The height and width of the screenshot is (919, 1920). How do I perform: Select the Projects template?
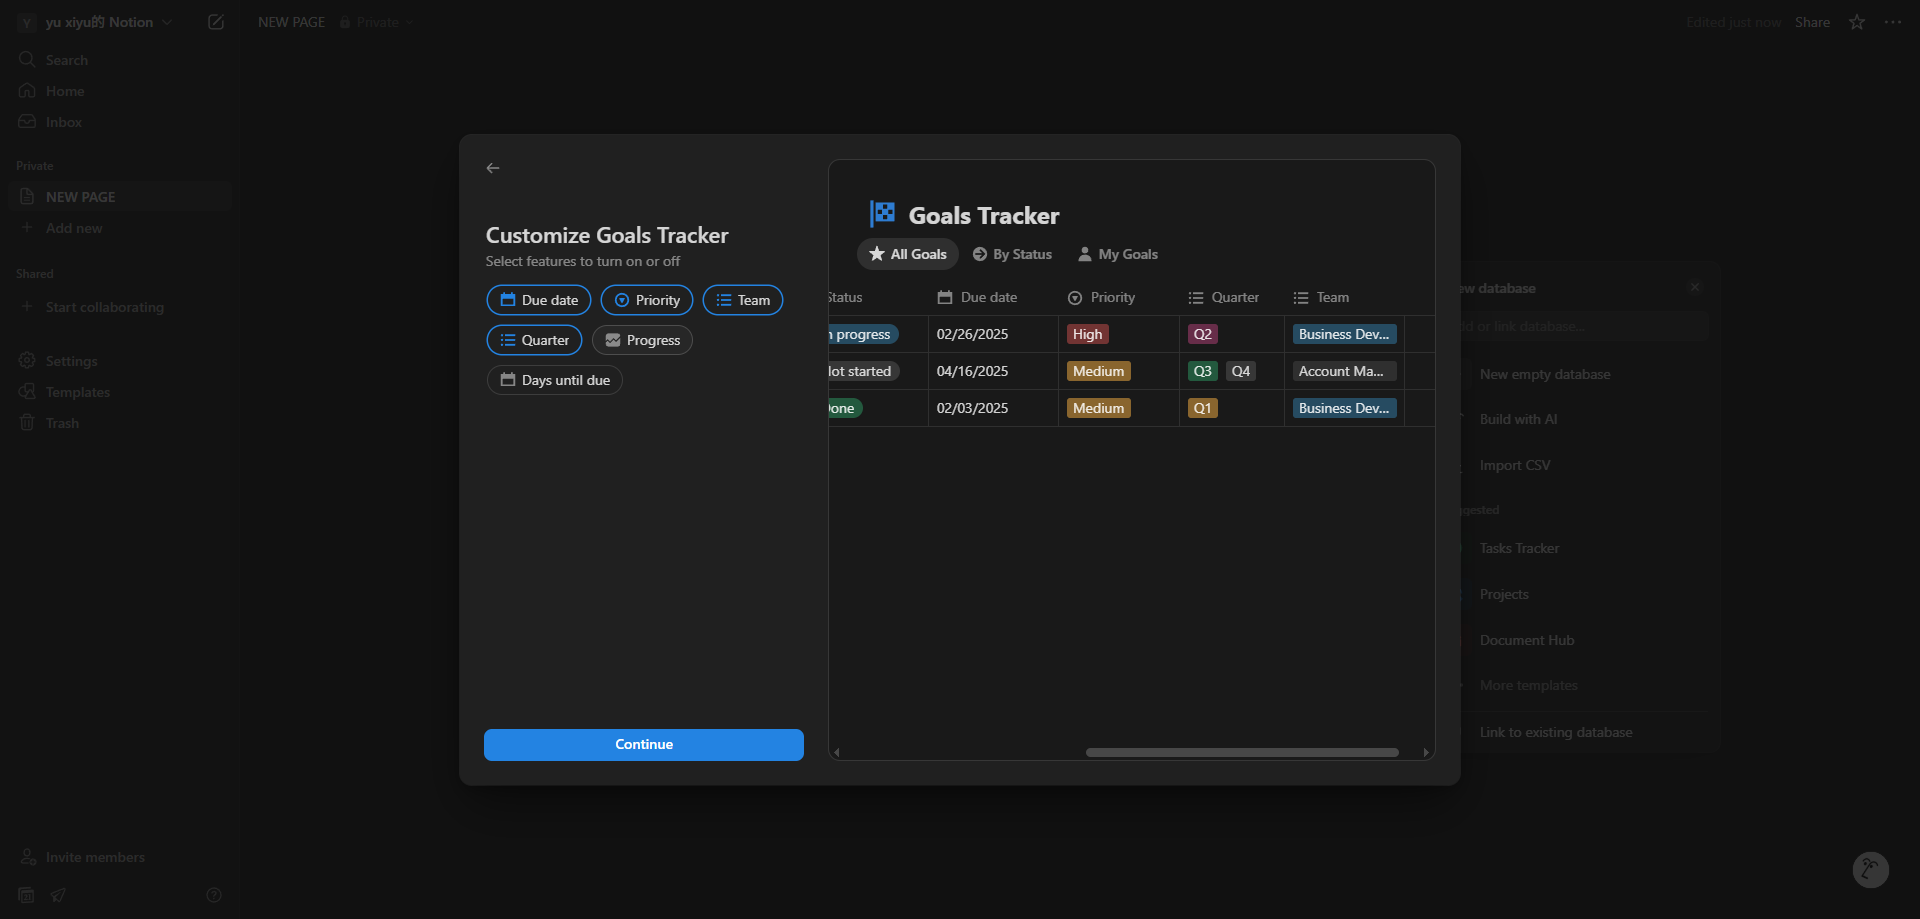click(x=1504, y=594)
